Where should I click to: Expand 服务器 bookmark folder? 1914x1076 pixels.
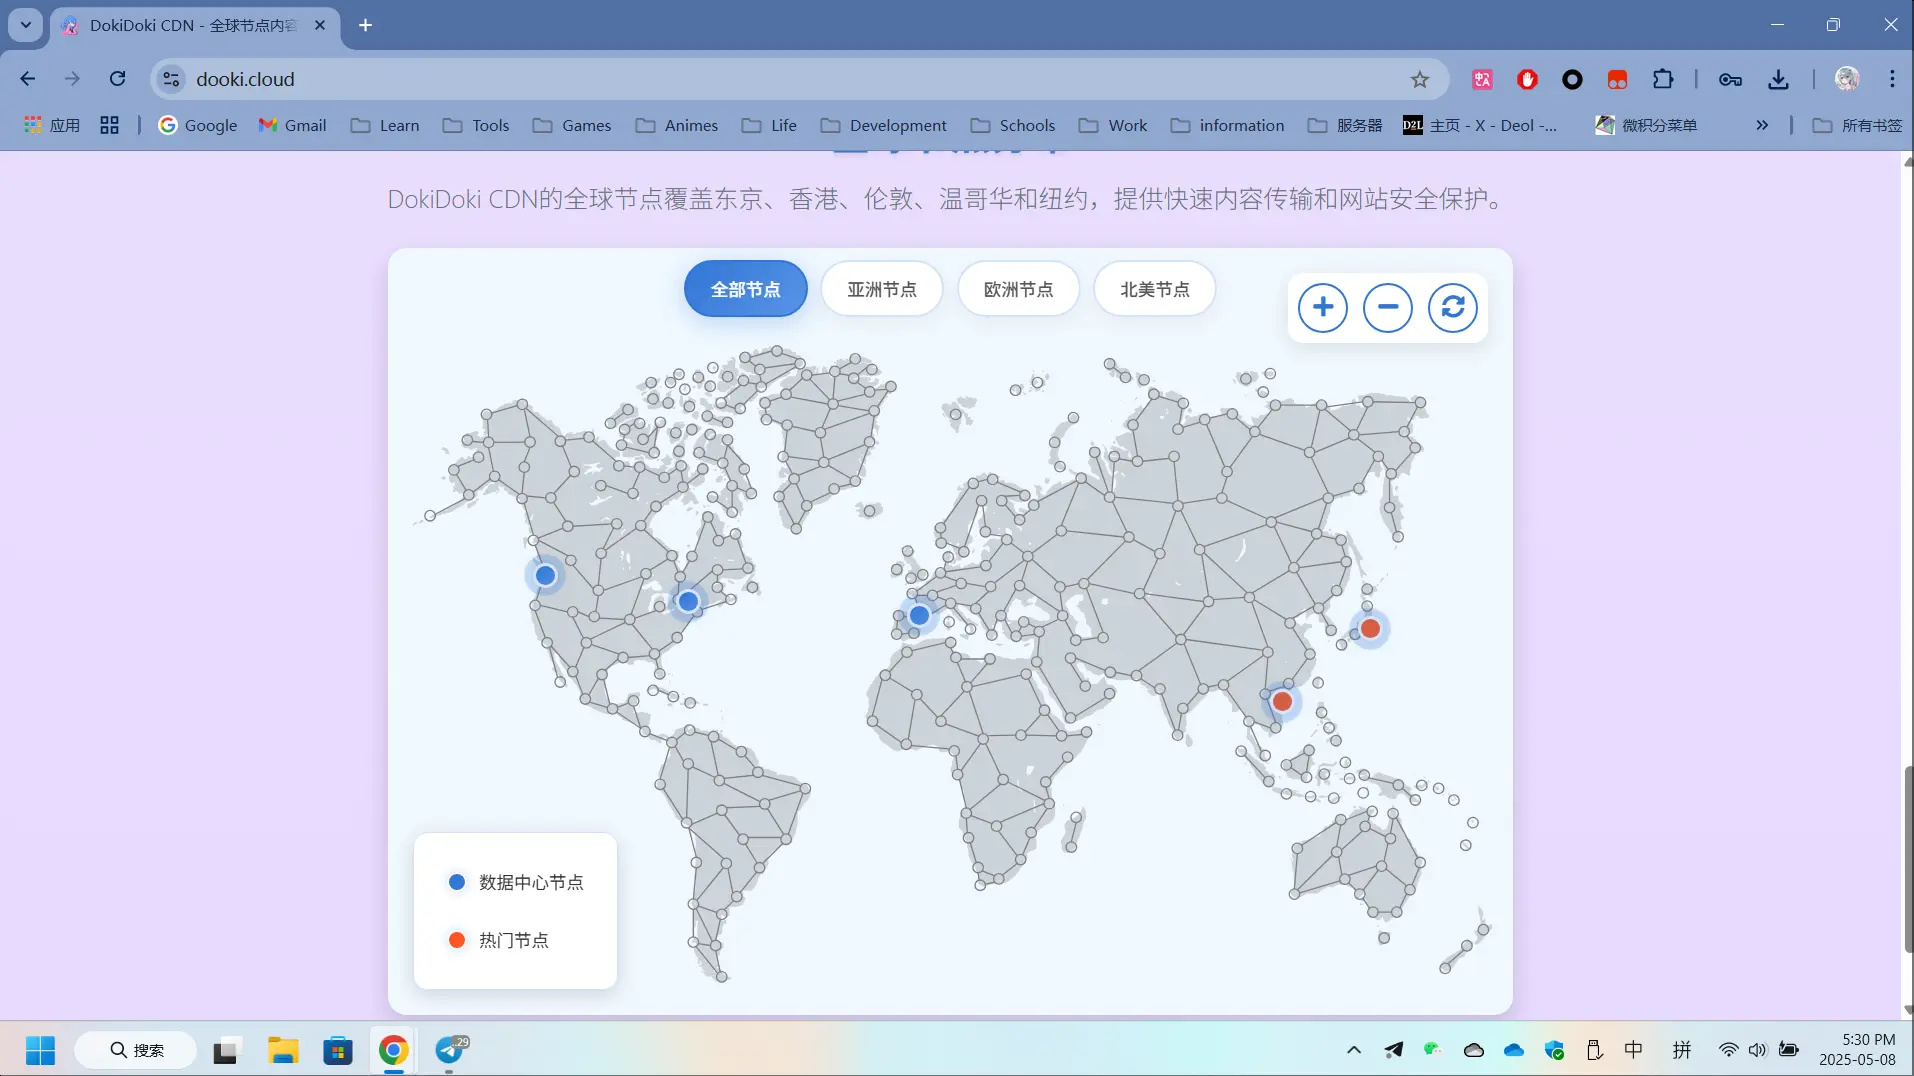pyautogui.click(x=1345, y=125)
